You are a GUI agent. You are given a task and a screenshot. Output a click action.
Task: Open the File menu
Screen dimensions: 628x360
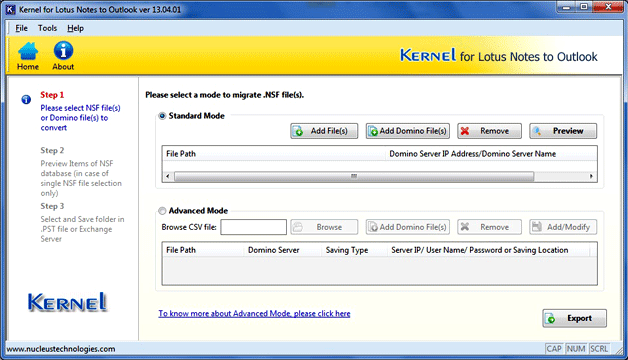click(21, 28)
